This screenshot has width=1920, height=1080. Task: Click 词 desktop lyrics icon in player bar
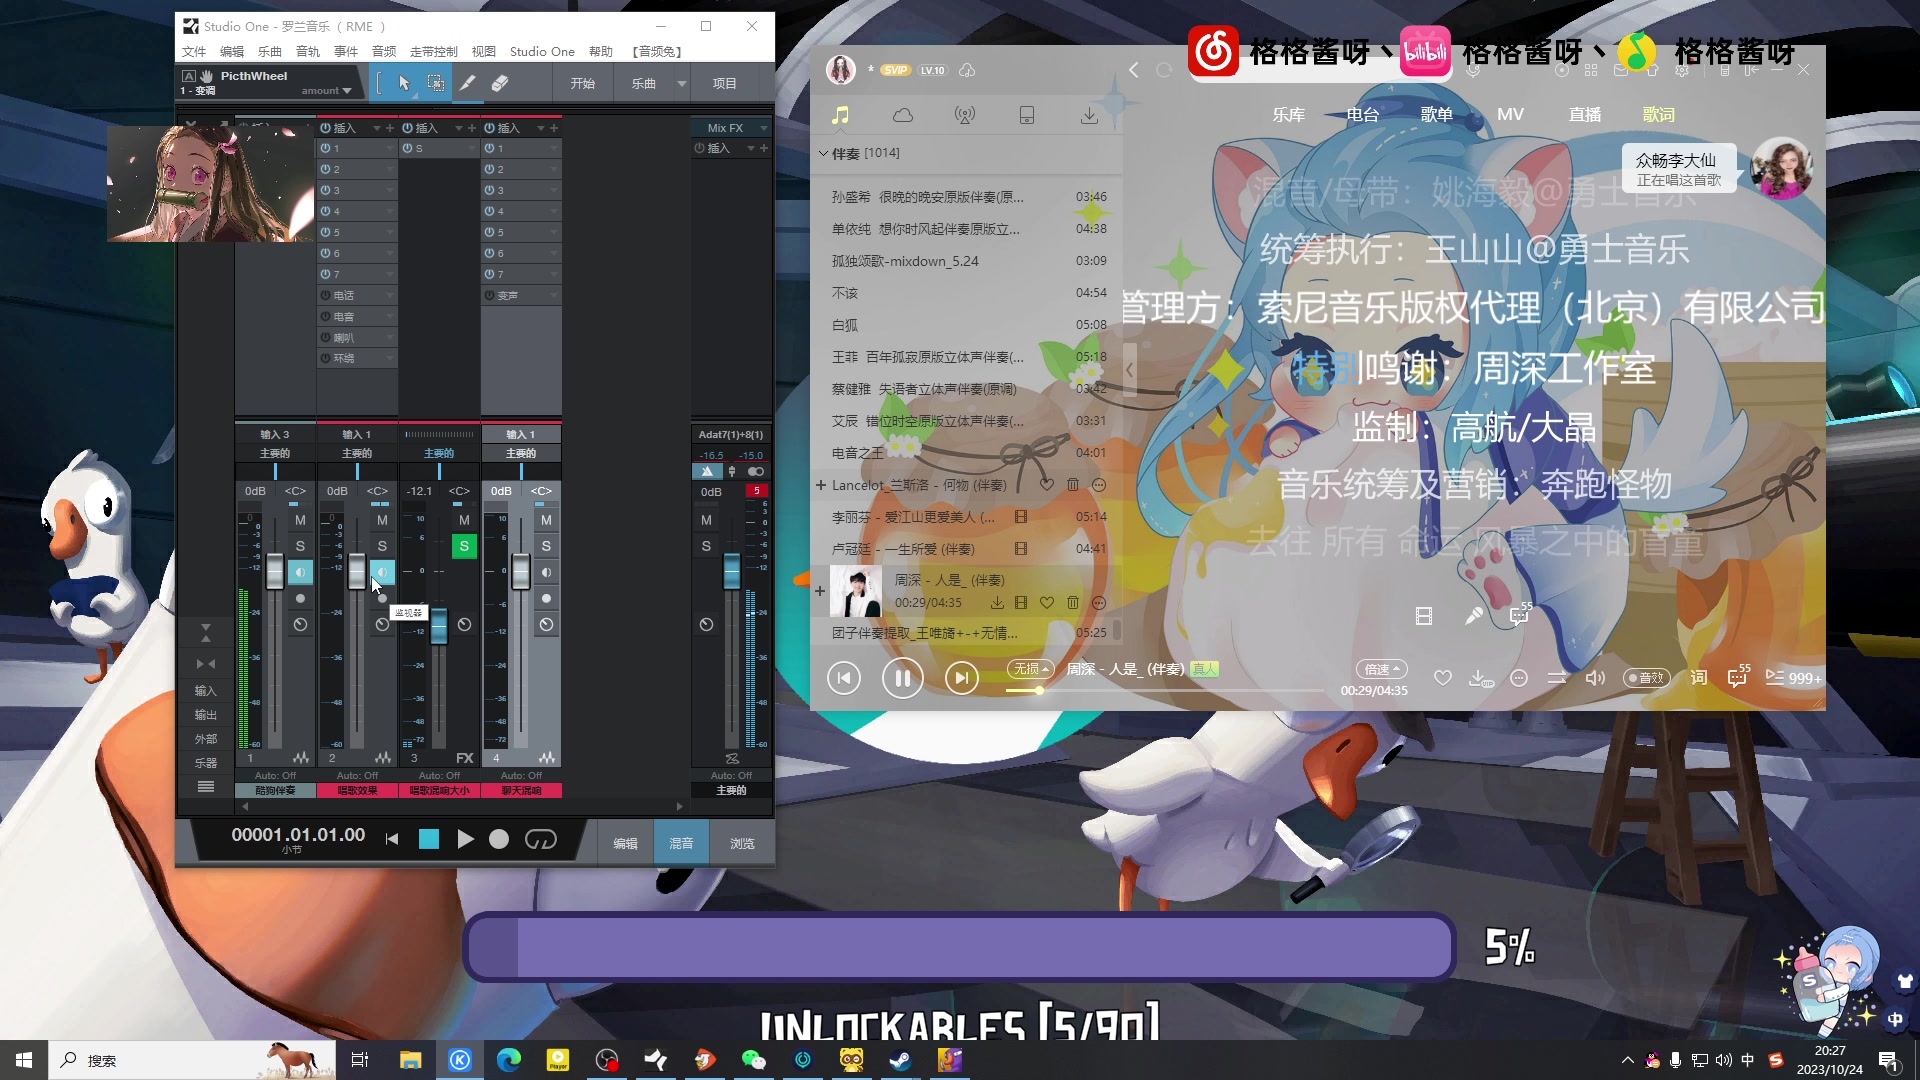(1699, 678)
